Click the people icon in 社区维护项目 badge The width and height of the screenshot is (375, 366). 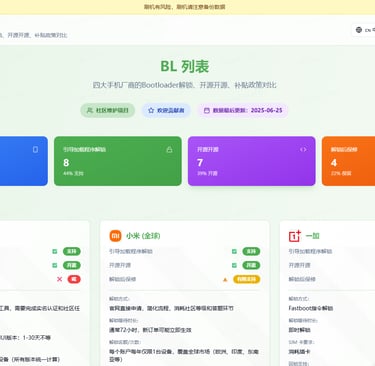click(89, 110)
